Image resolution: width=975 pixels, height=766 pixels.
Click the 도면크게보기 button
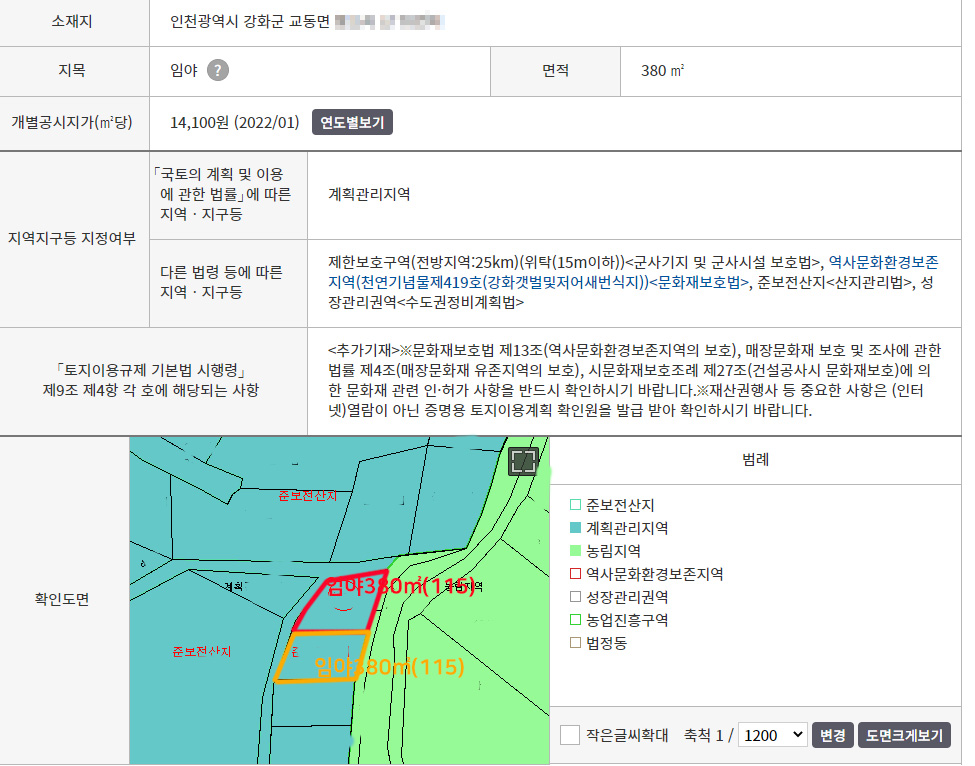coord(904,735)
